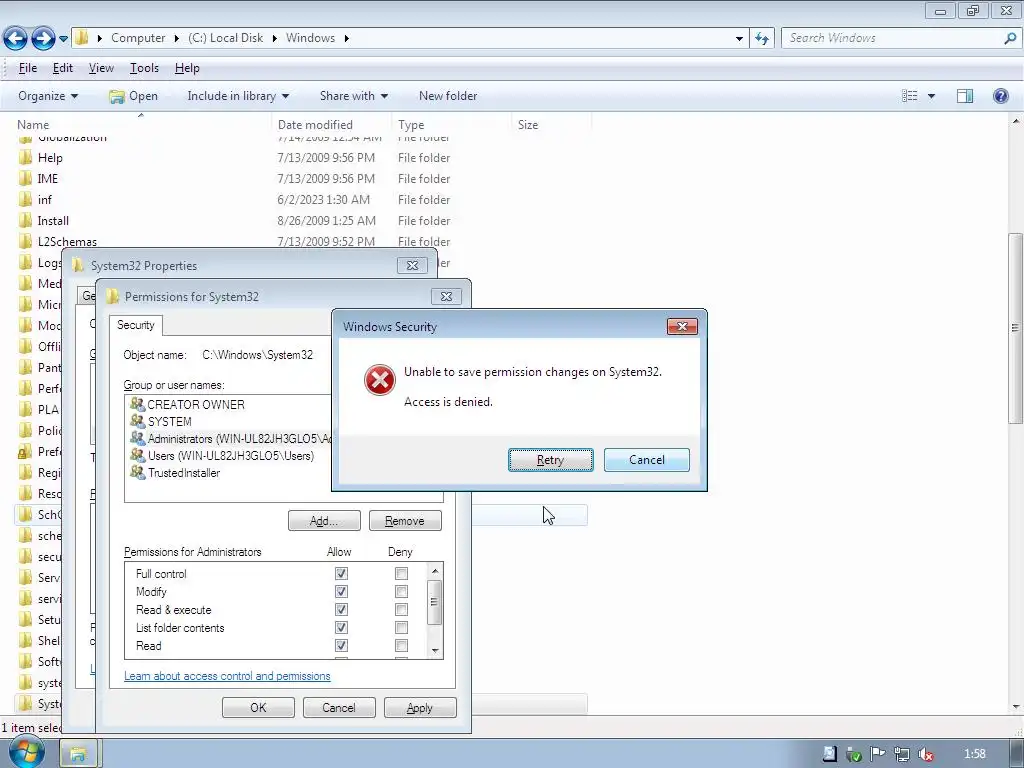Viewport: 1024px width, 768px height.
Task: Open Include in library dropdown
Action: coord(238,96)
